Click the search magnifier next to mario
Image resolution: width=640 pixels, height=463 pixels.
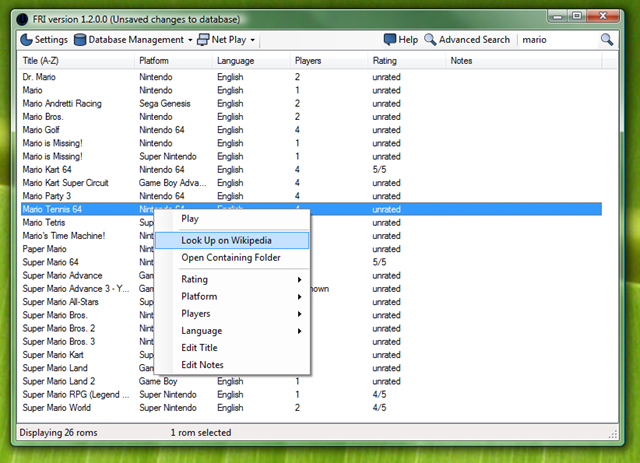607,39
